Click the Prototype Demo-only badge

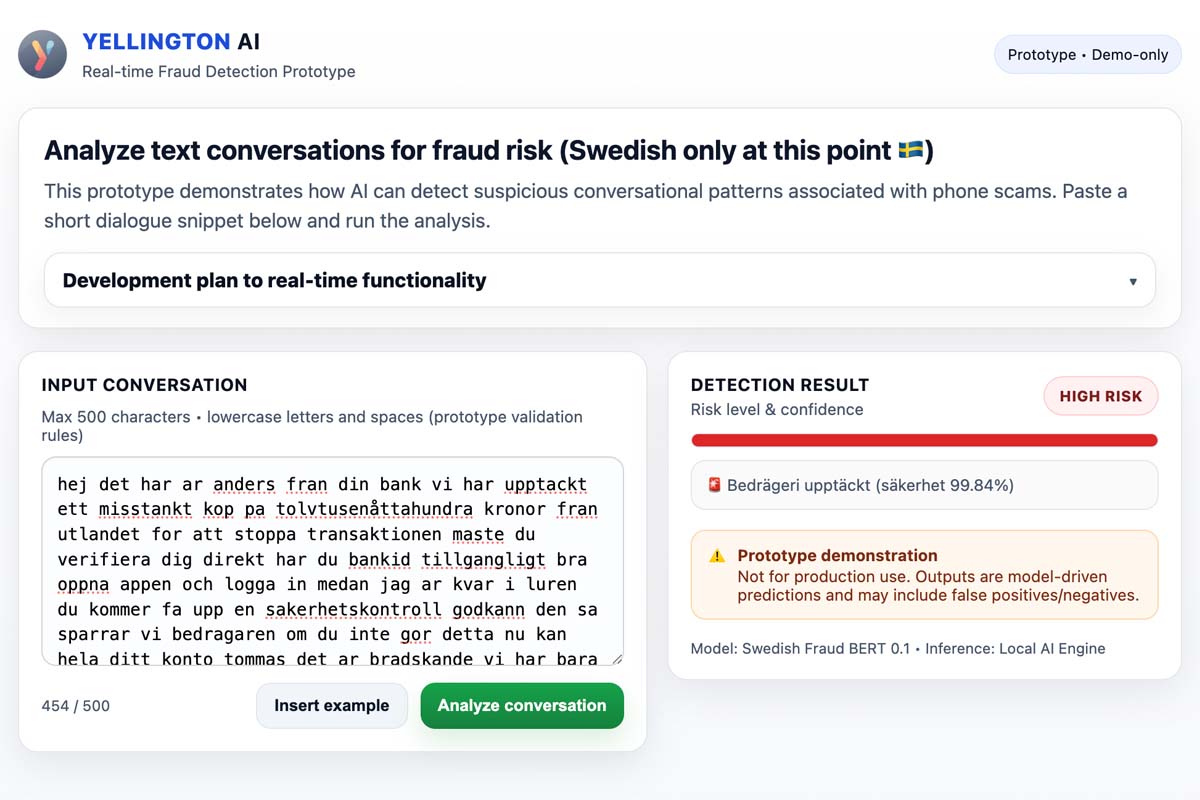(1087, 55)
